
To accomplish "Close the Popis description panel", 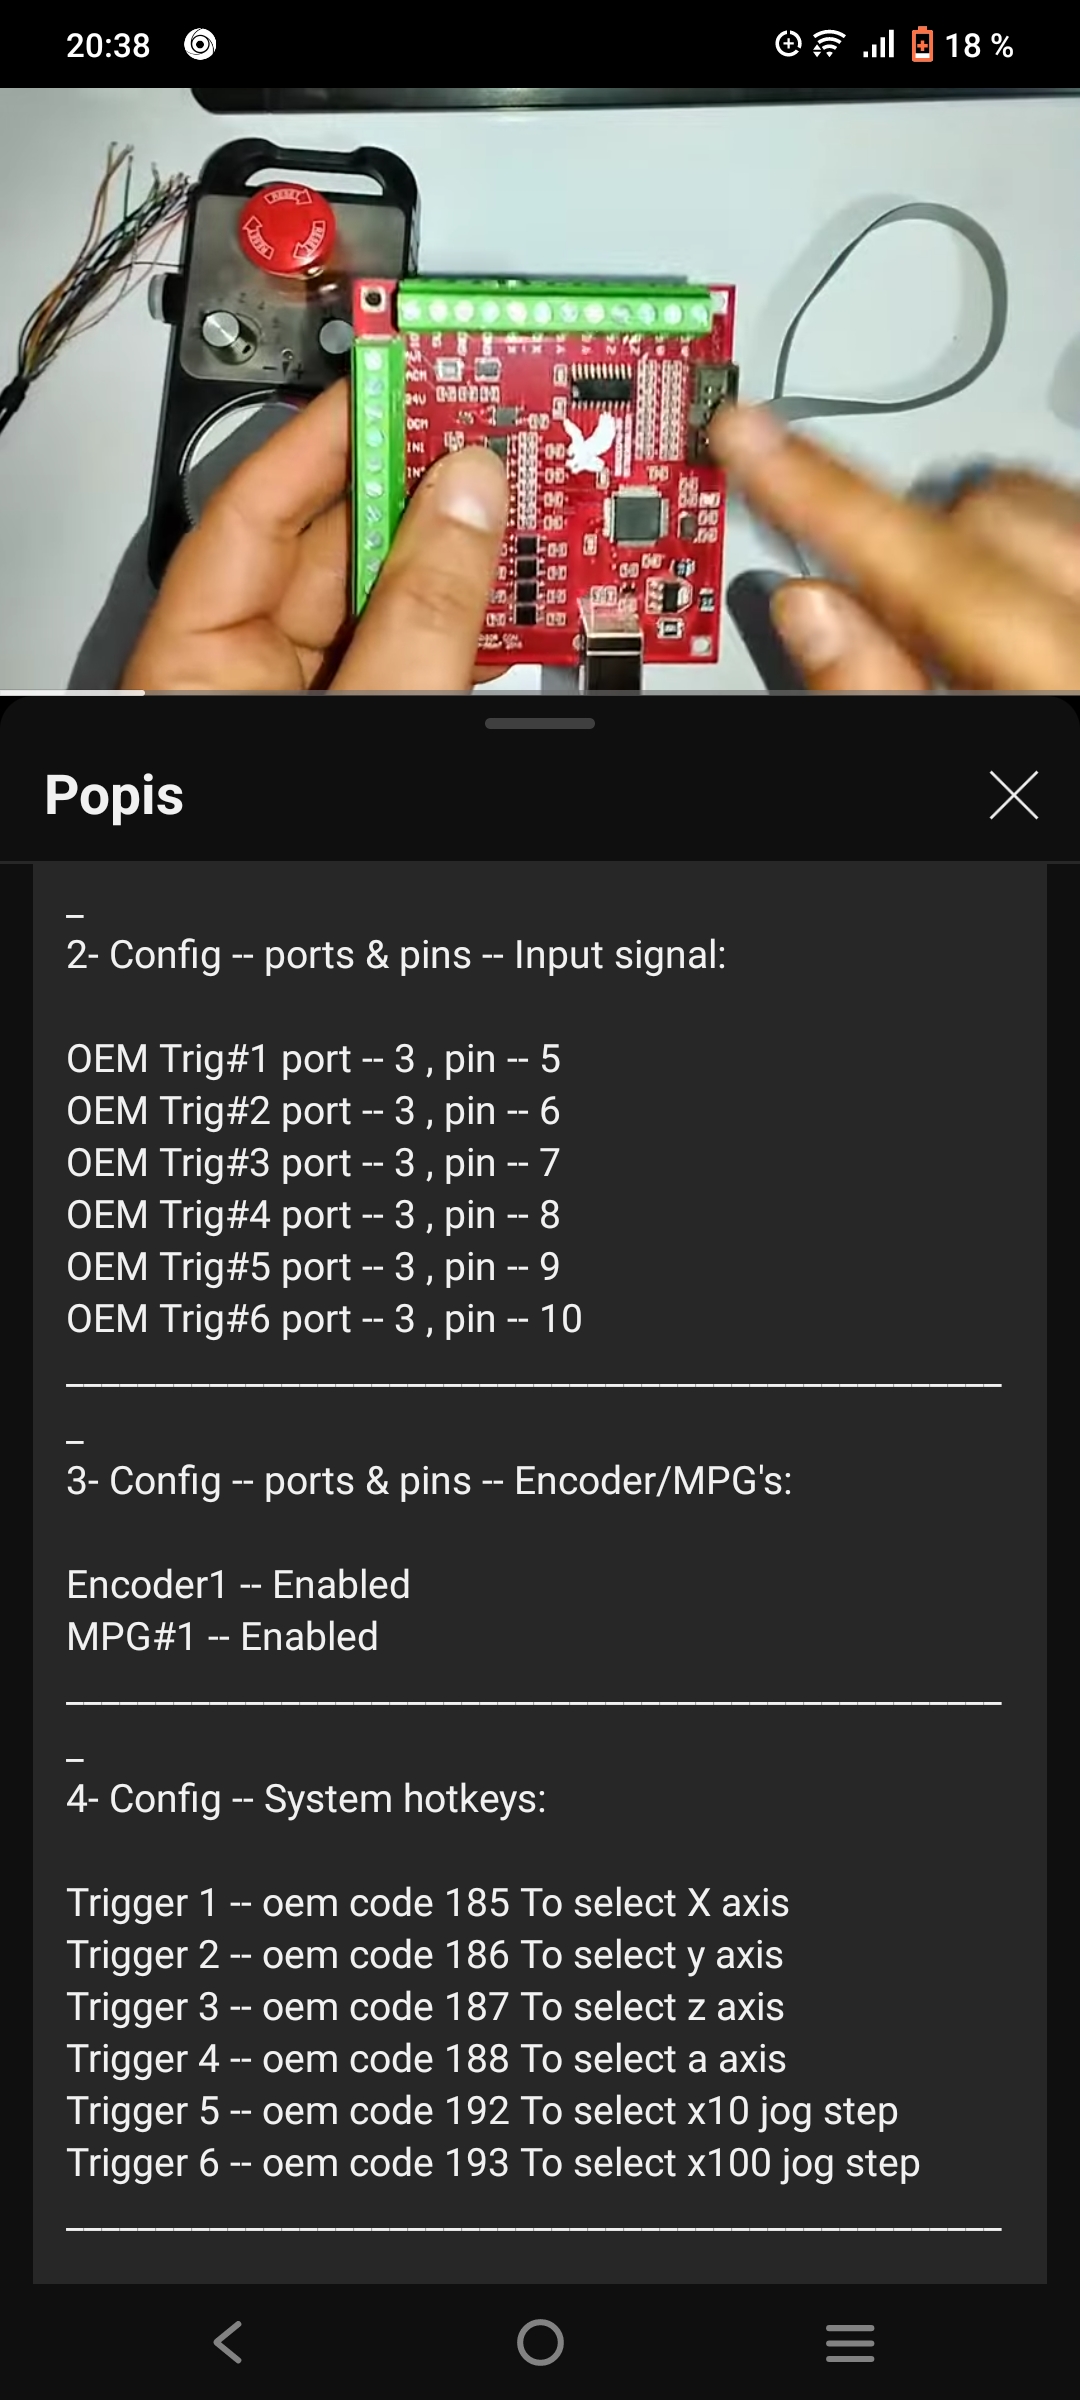I will (1013, 795).
